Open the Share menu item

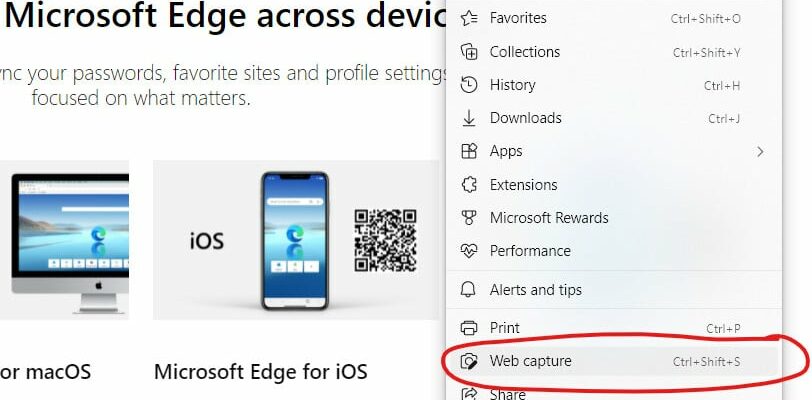(507, 394)
